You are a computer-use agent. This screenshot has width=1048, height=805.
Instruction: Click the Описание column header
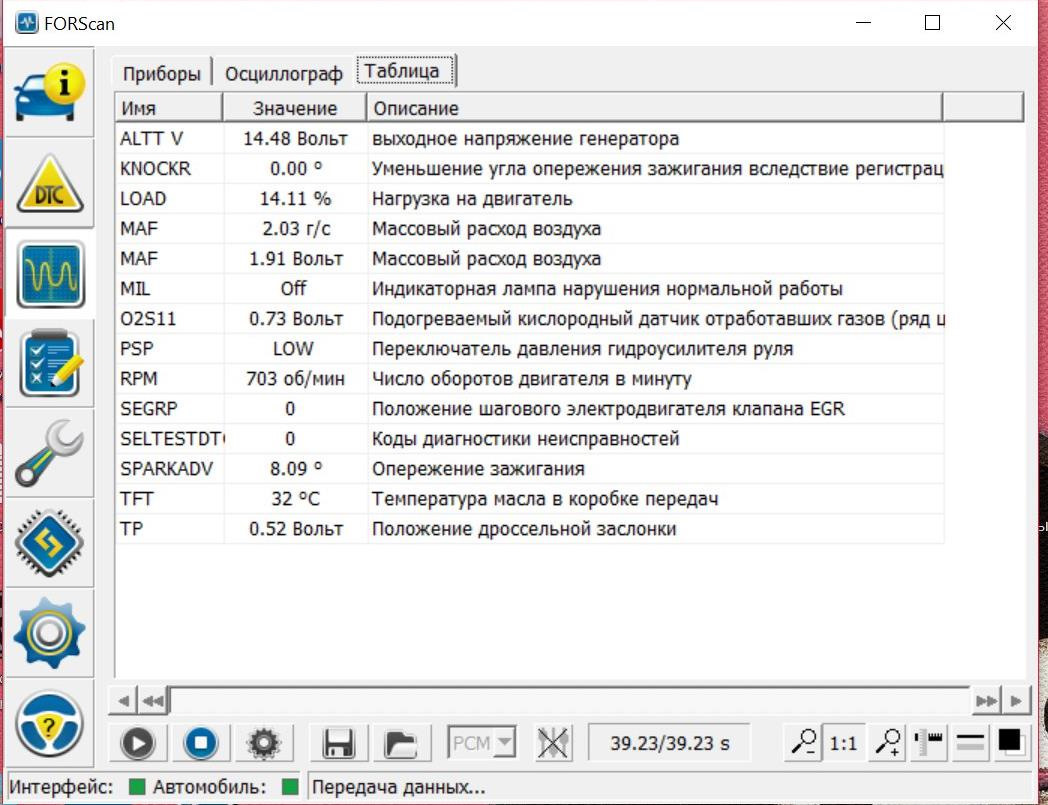coord(655,108)
